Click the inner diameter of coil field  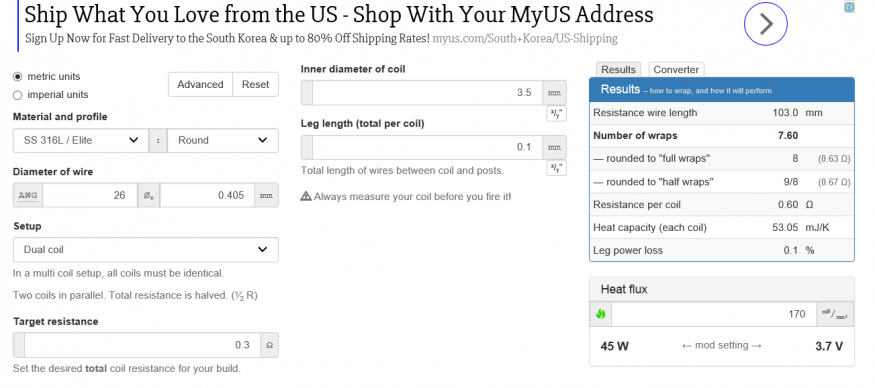(x=427, y=93)
